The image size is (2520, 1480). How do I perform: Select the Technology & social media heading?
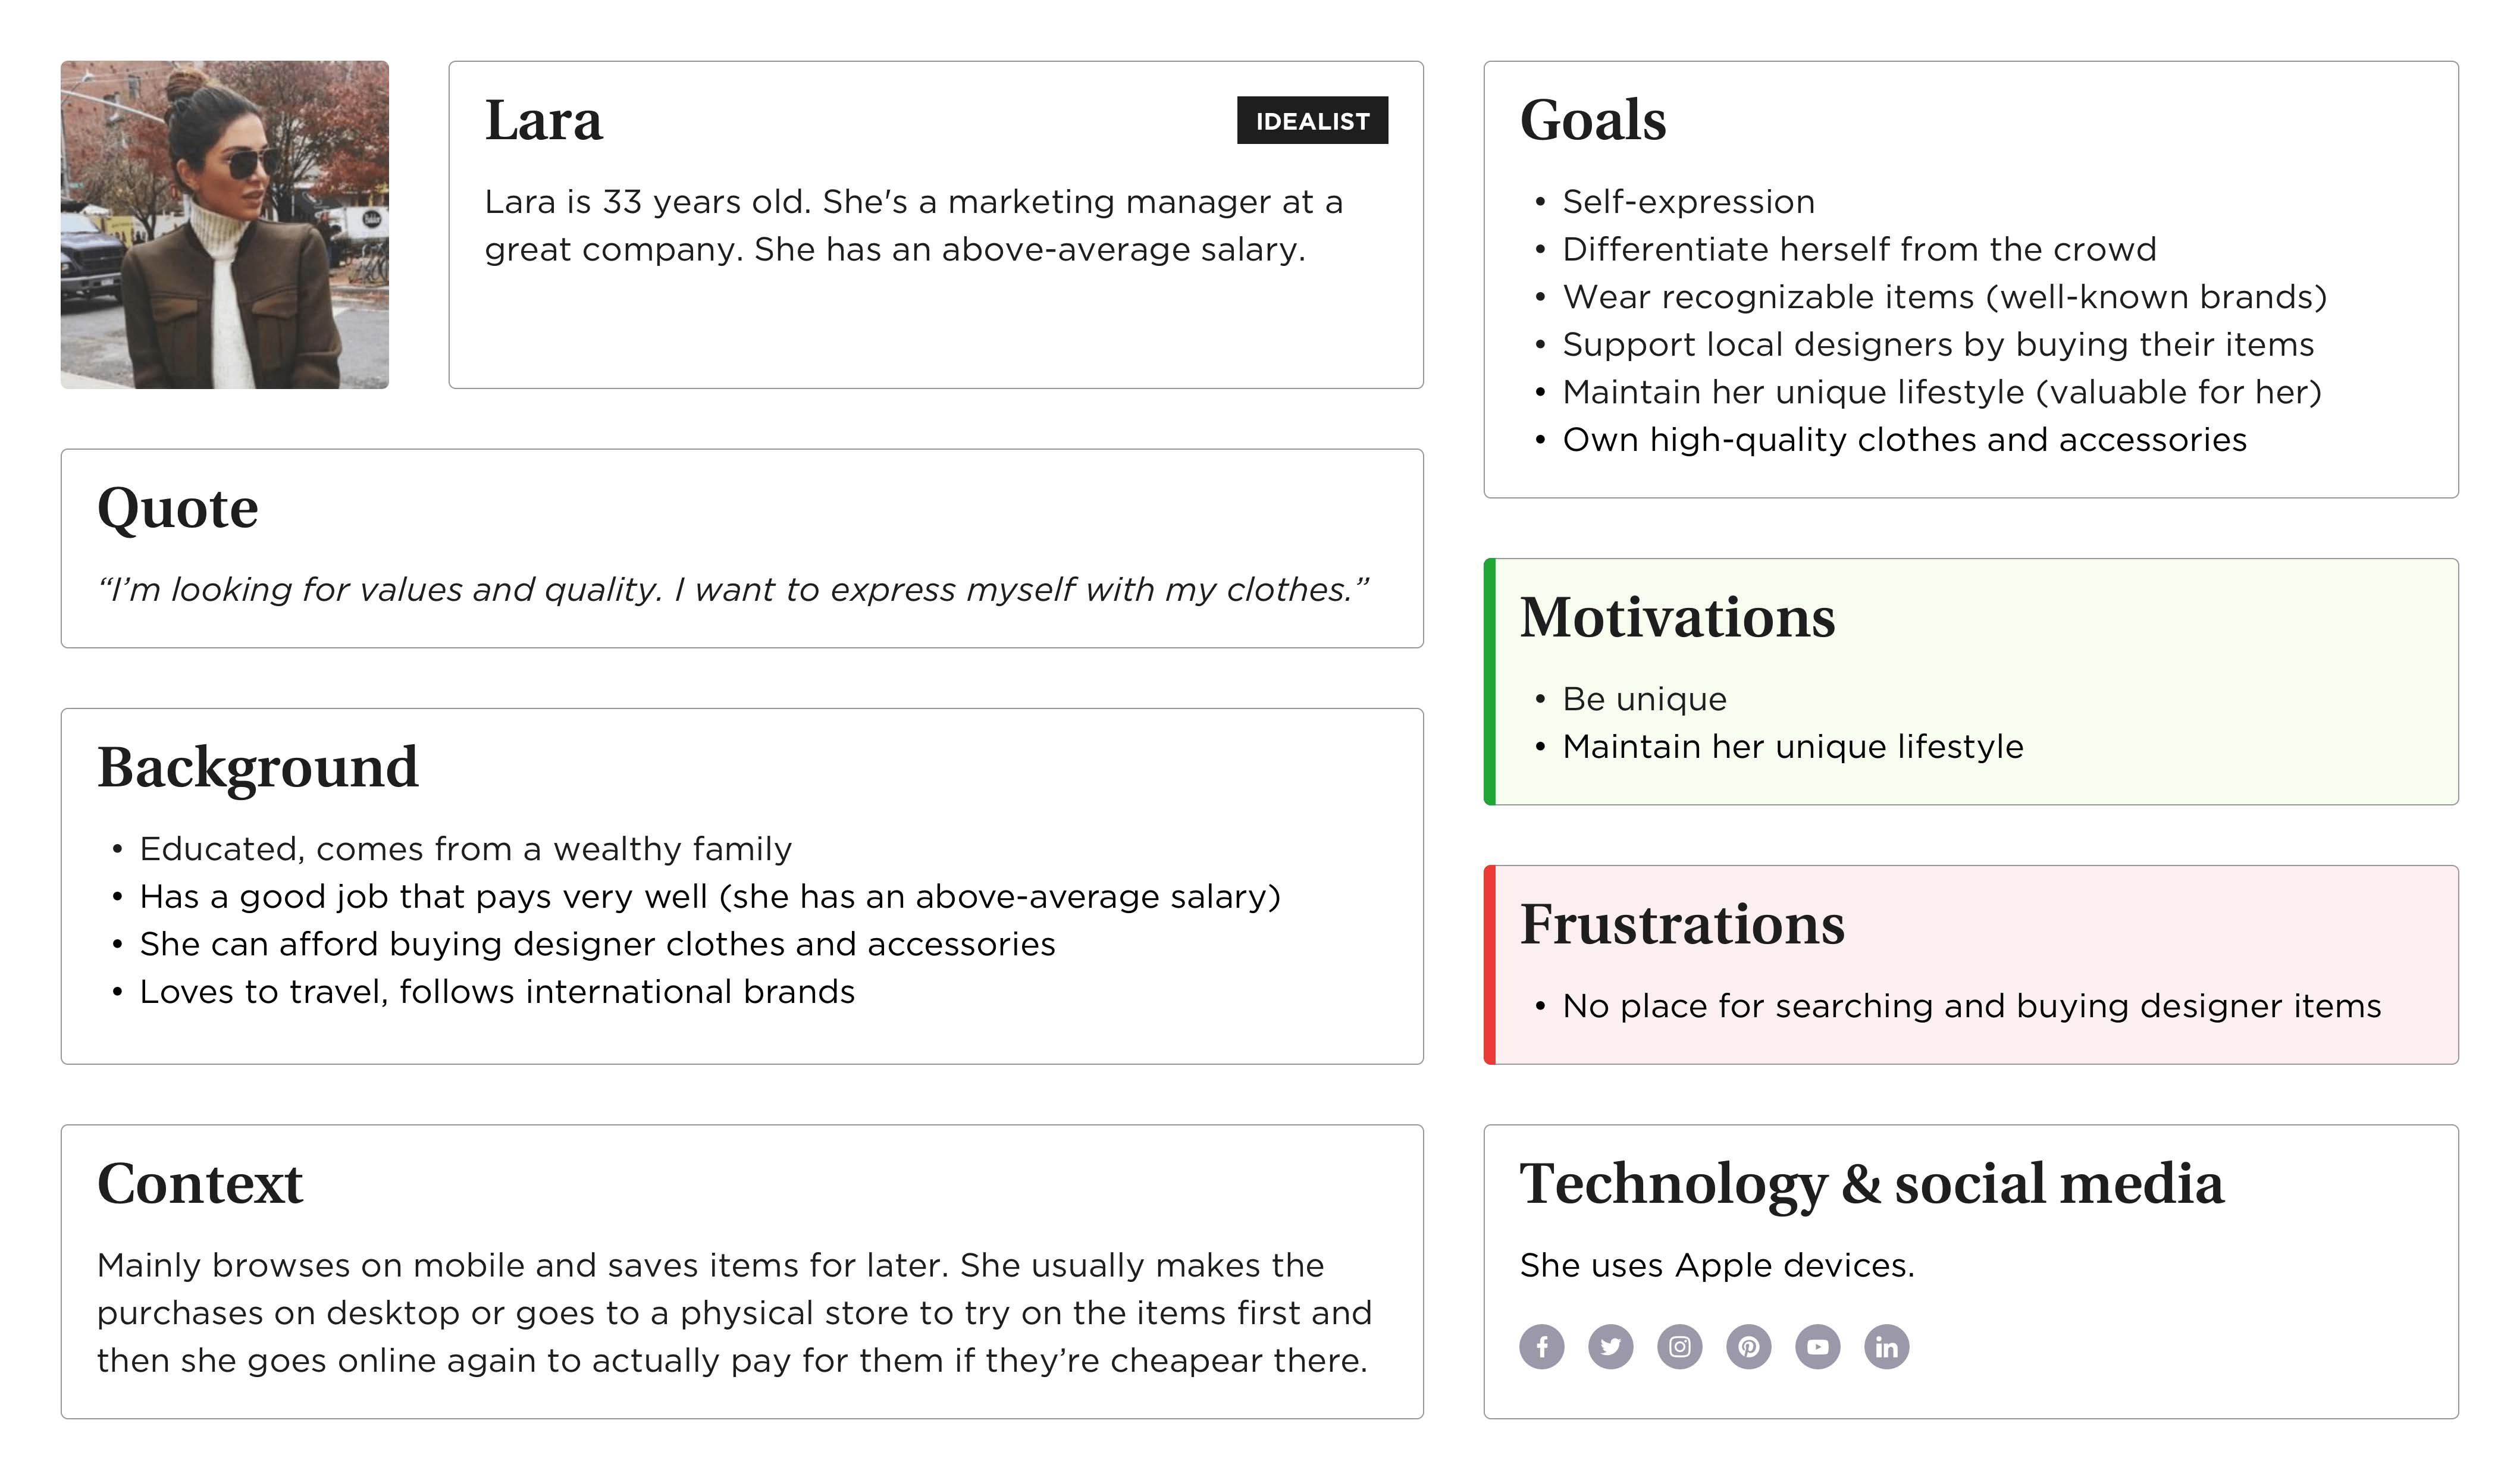tap(1871, 1185)
